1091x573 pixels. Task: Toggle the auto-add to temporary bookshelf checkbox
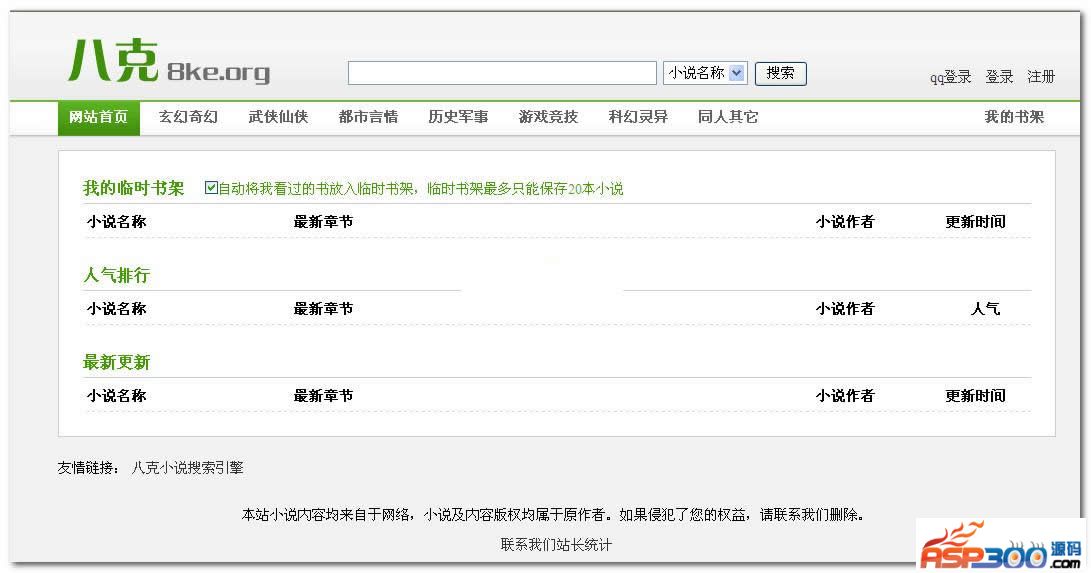point(212,188)
